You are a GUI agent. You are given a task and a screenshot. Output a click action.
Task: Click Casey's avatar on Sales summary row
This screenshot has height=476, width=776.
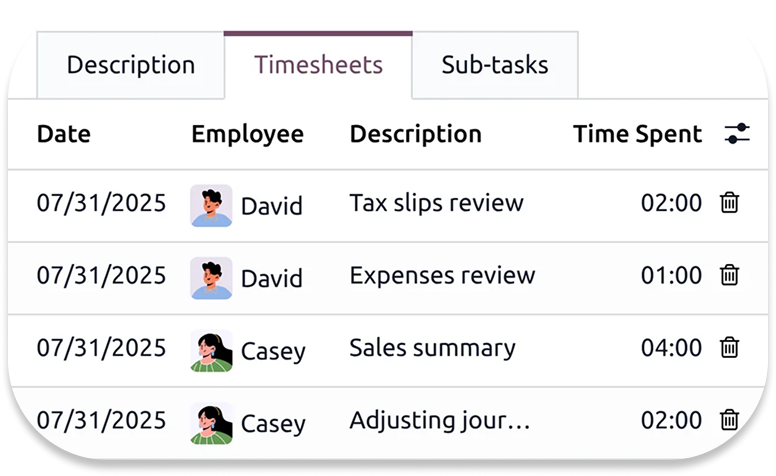point(211,350)
